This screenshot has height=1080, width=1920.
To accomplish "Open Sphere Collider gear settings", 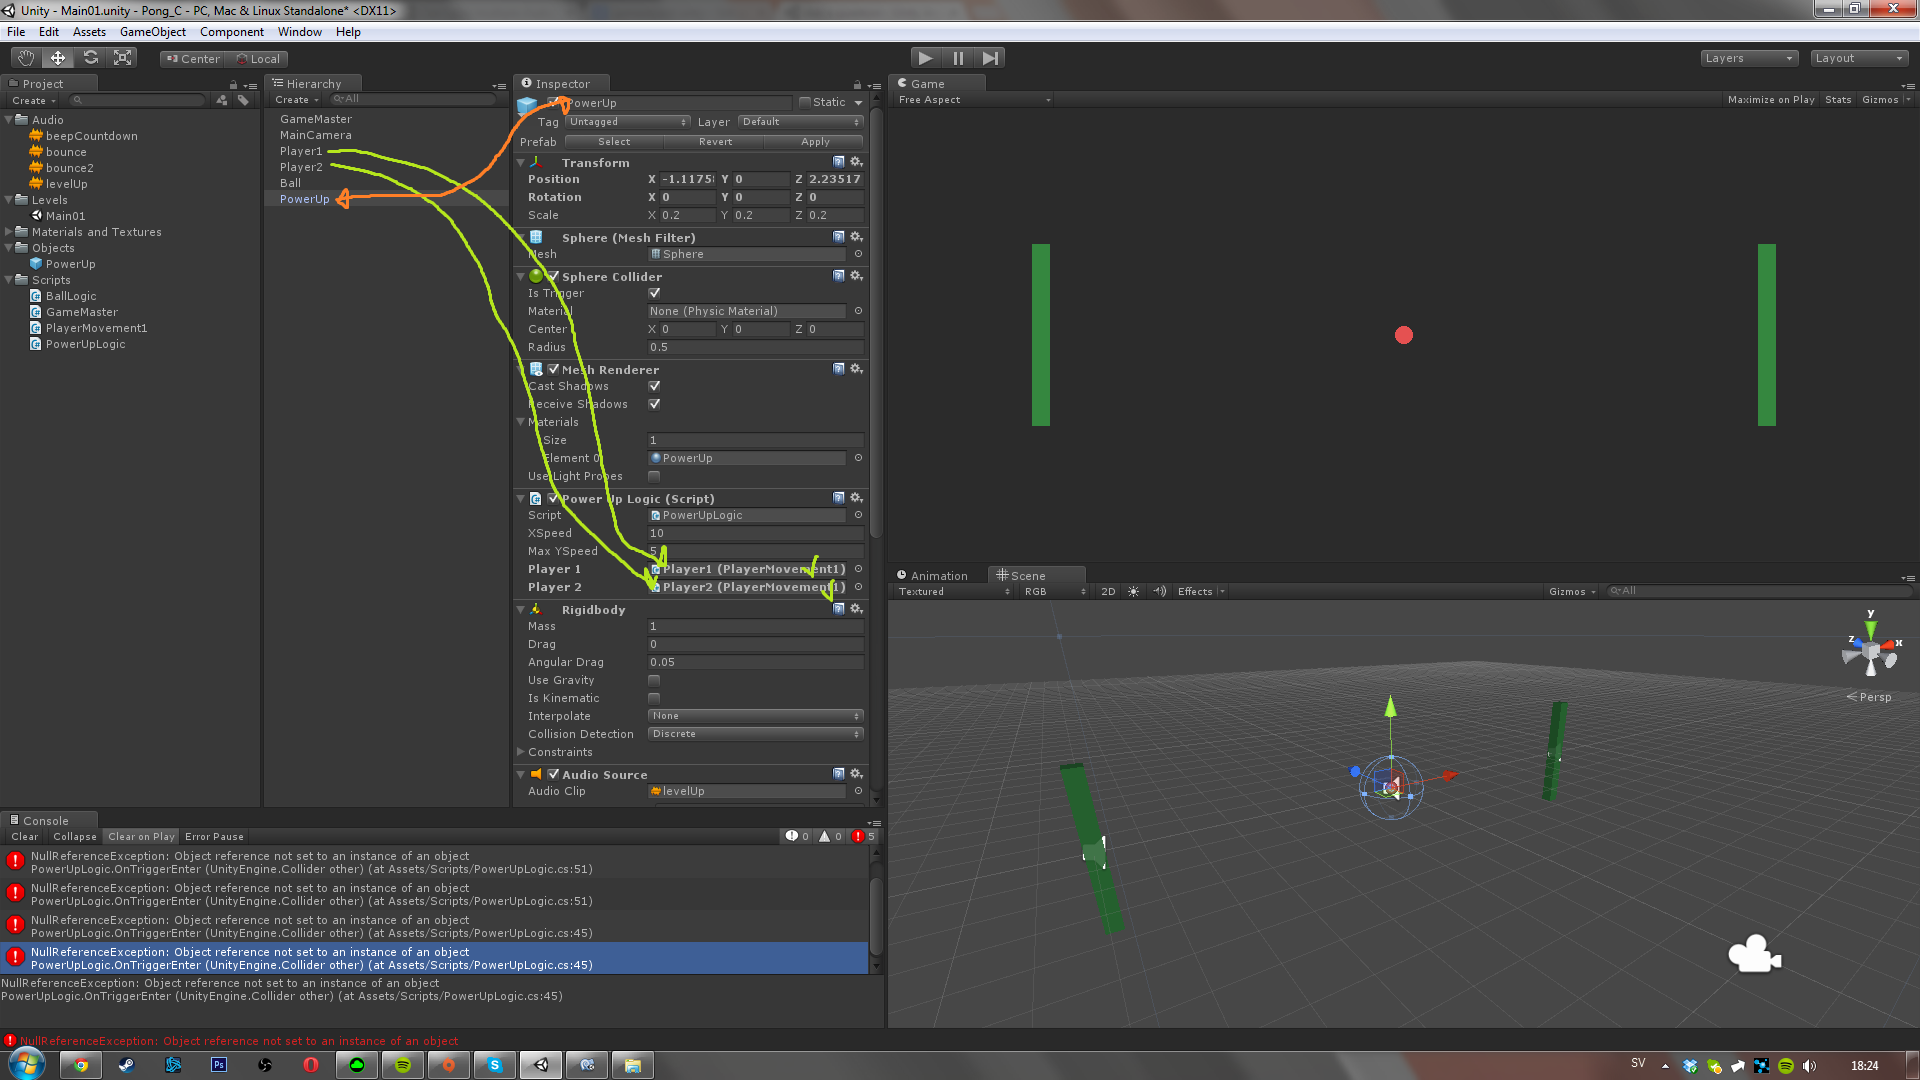I will coord(856,276).
